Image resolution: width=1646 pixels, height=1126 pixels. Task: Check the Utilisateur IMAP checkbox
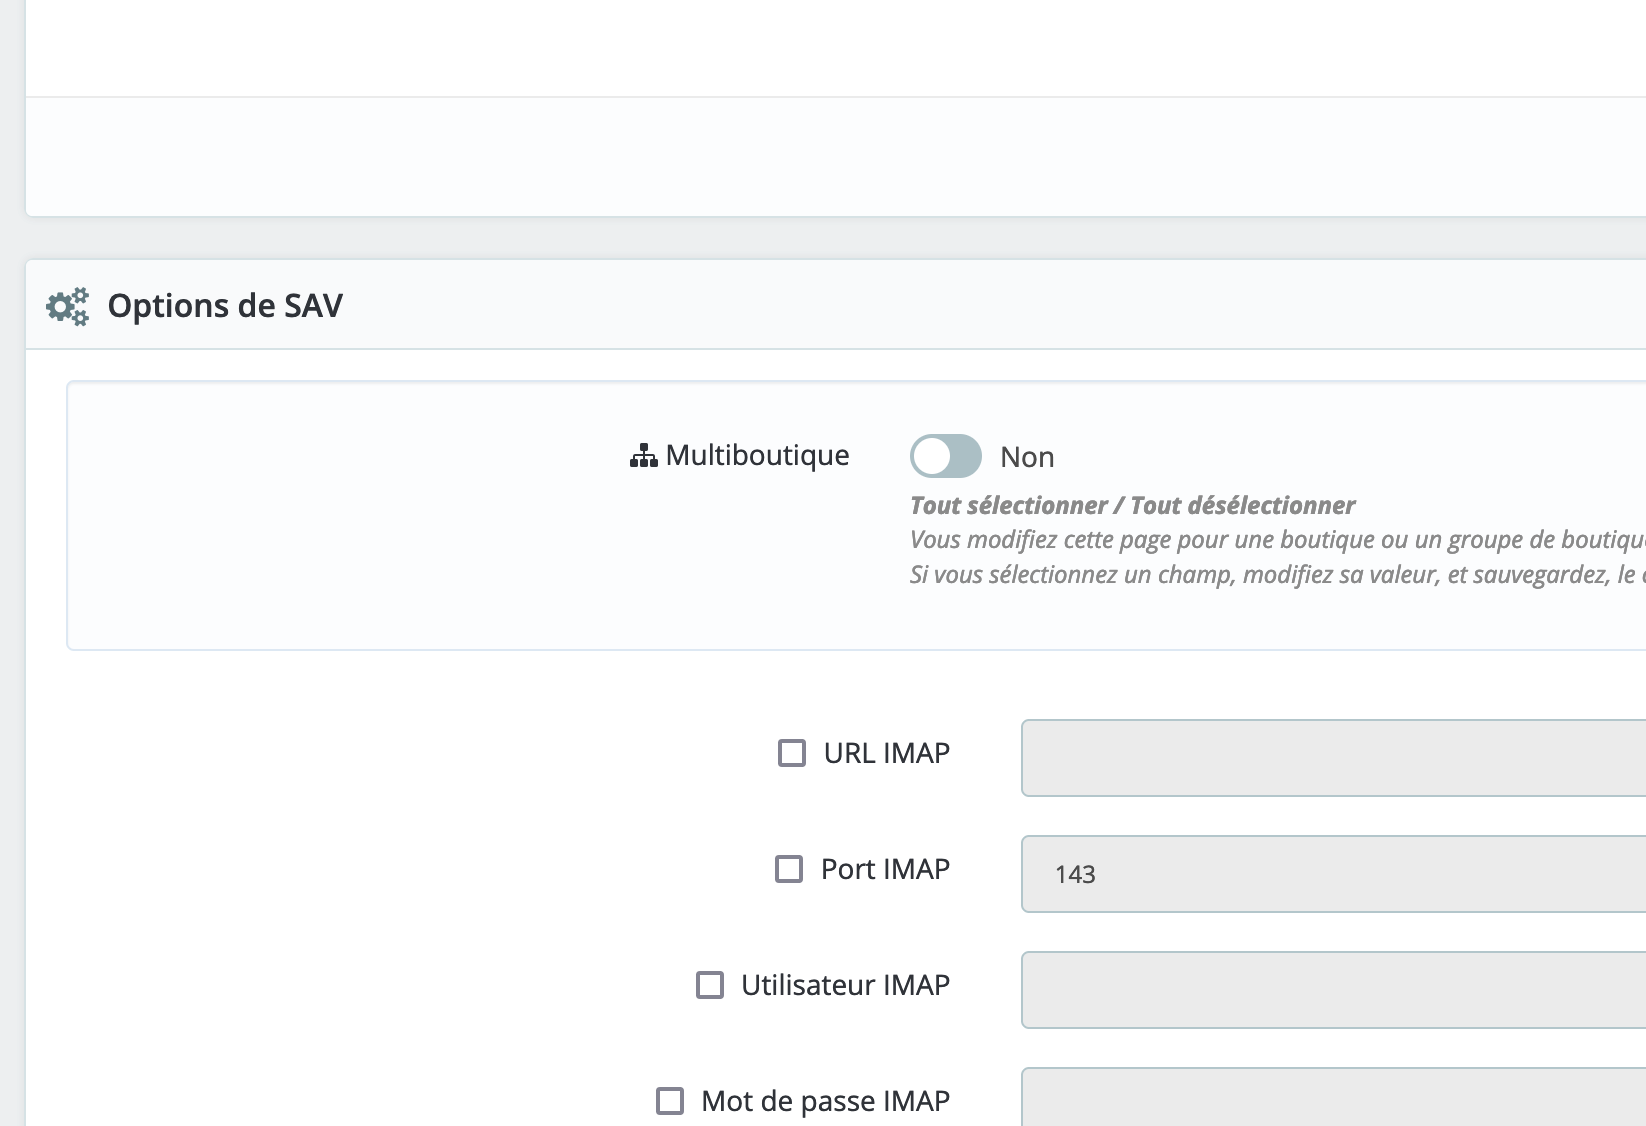[x=711, y=986]
